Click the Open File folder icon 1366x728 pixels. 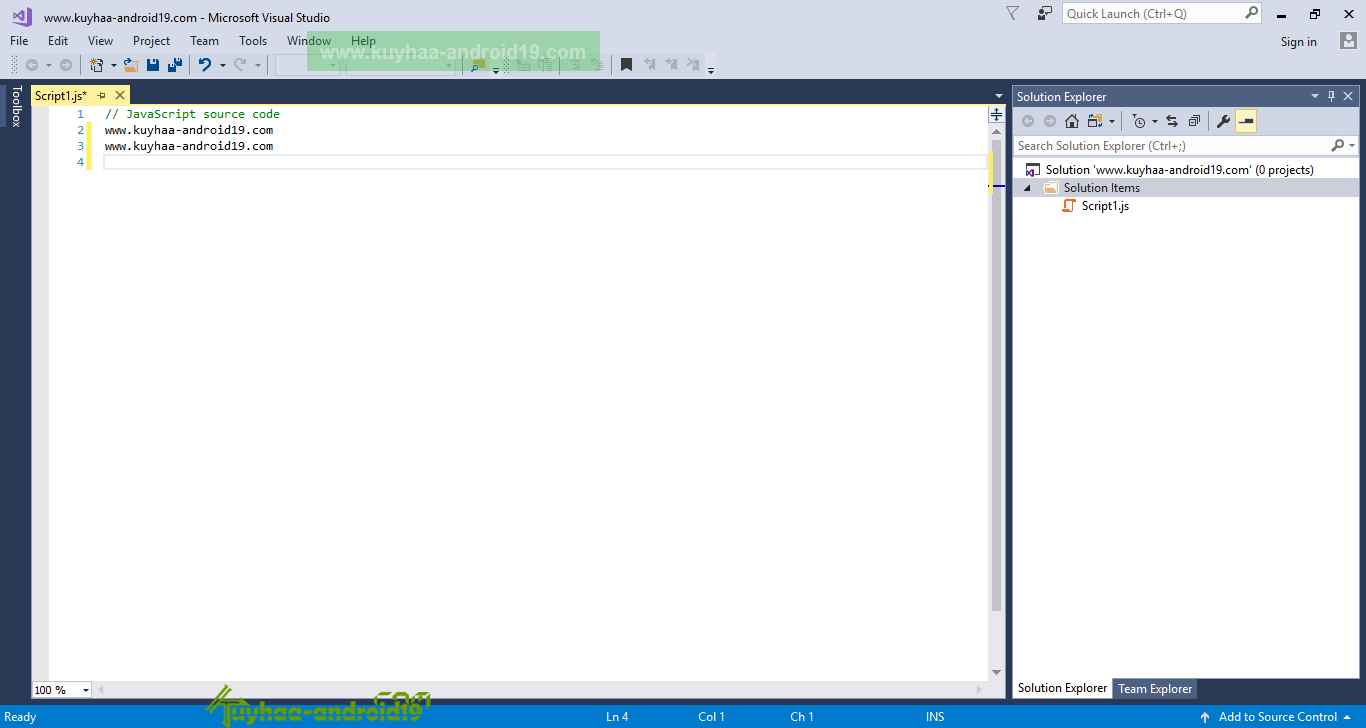[x=130, y=65]
